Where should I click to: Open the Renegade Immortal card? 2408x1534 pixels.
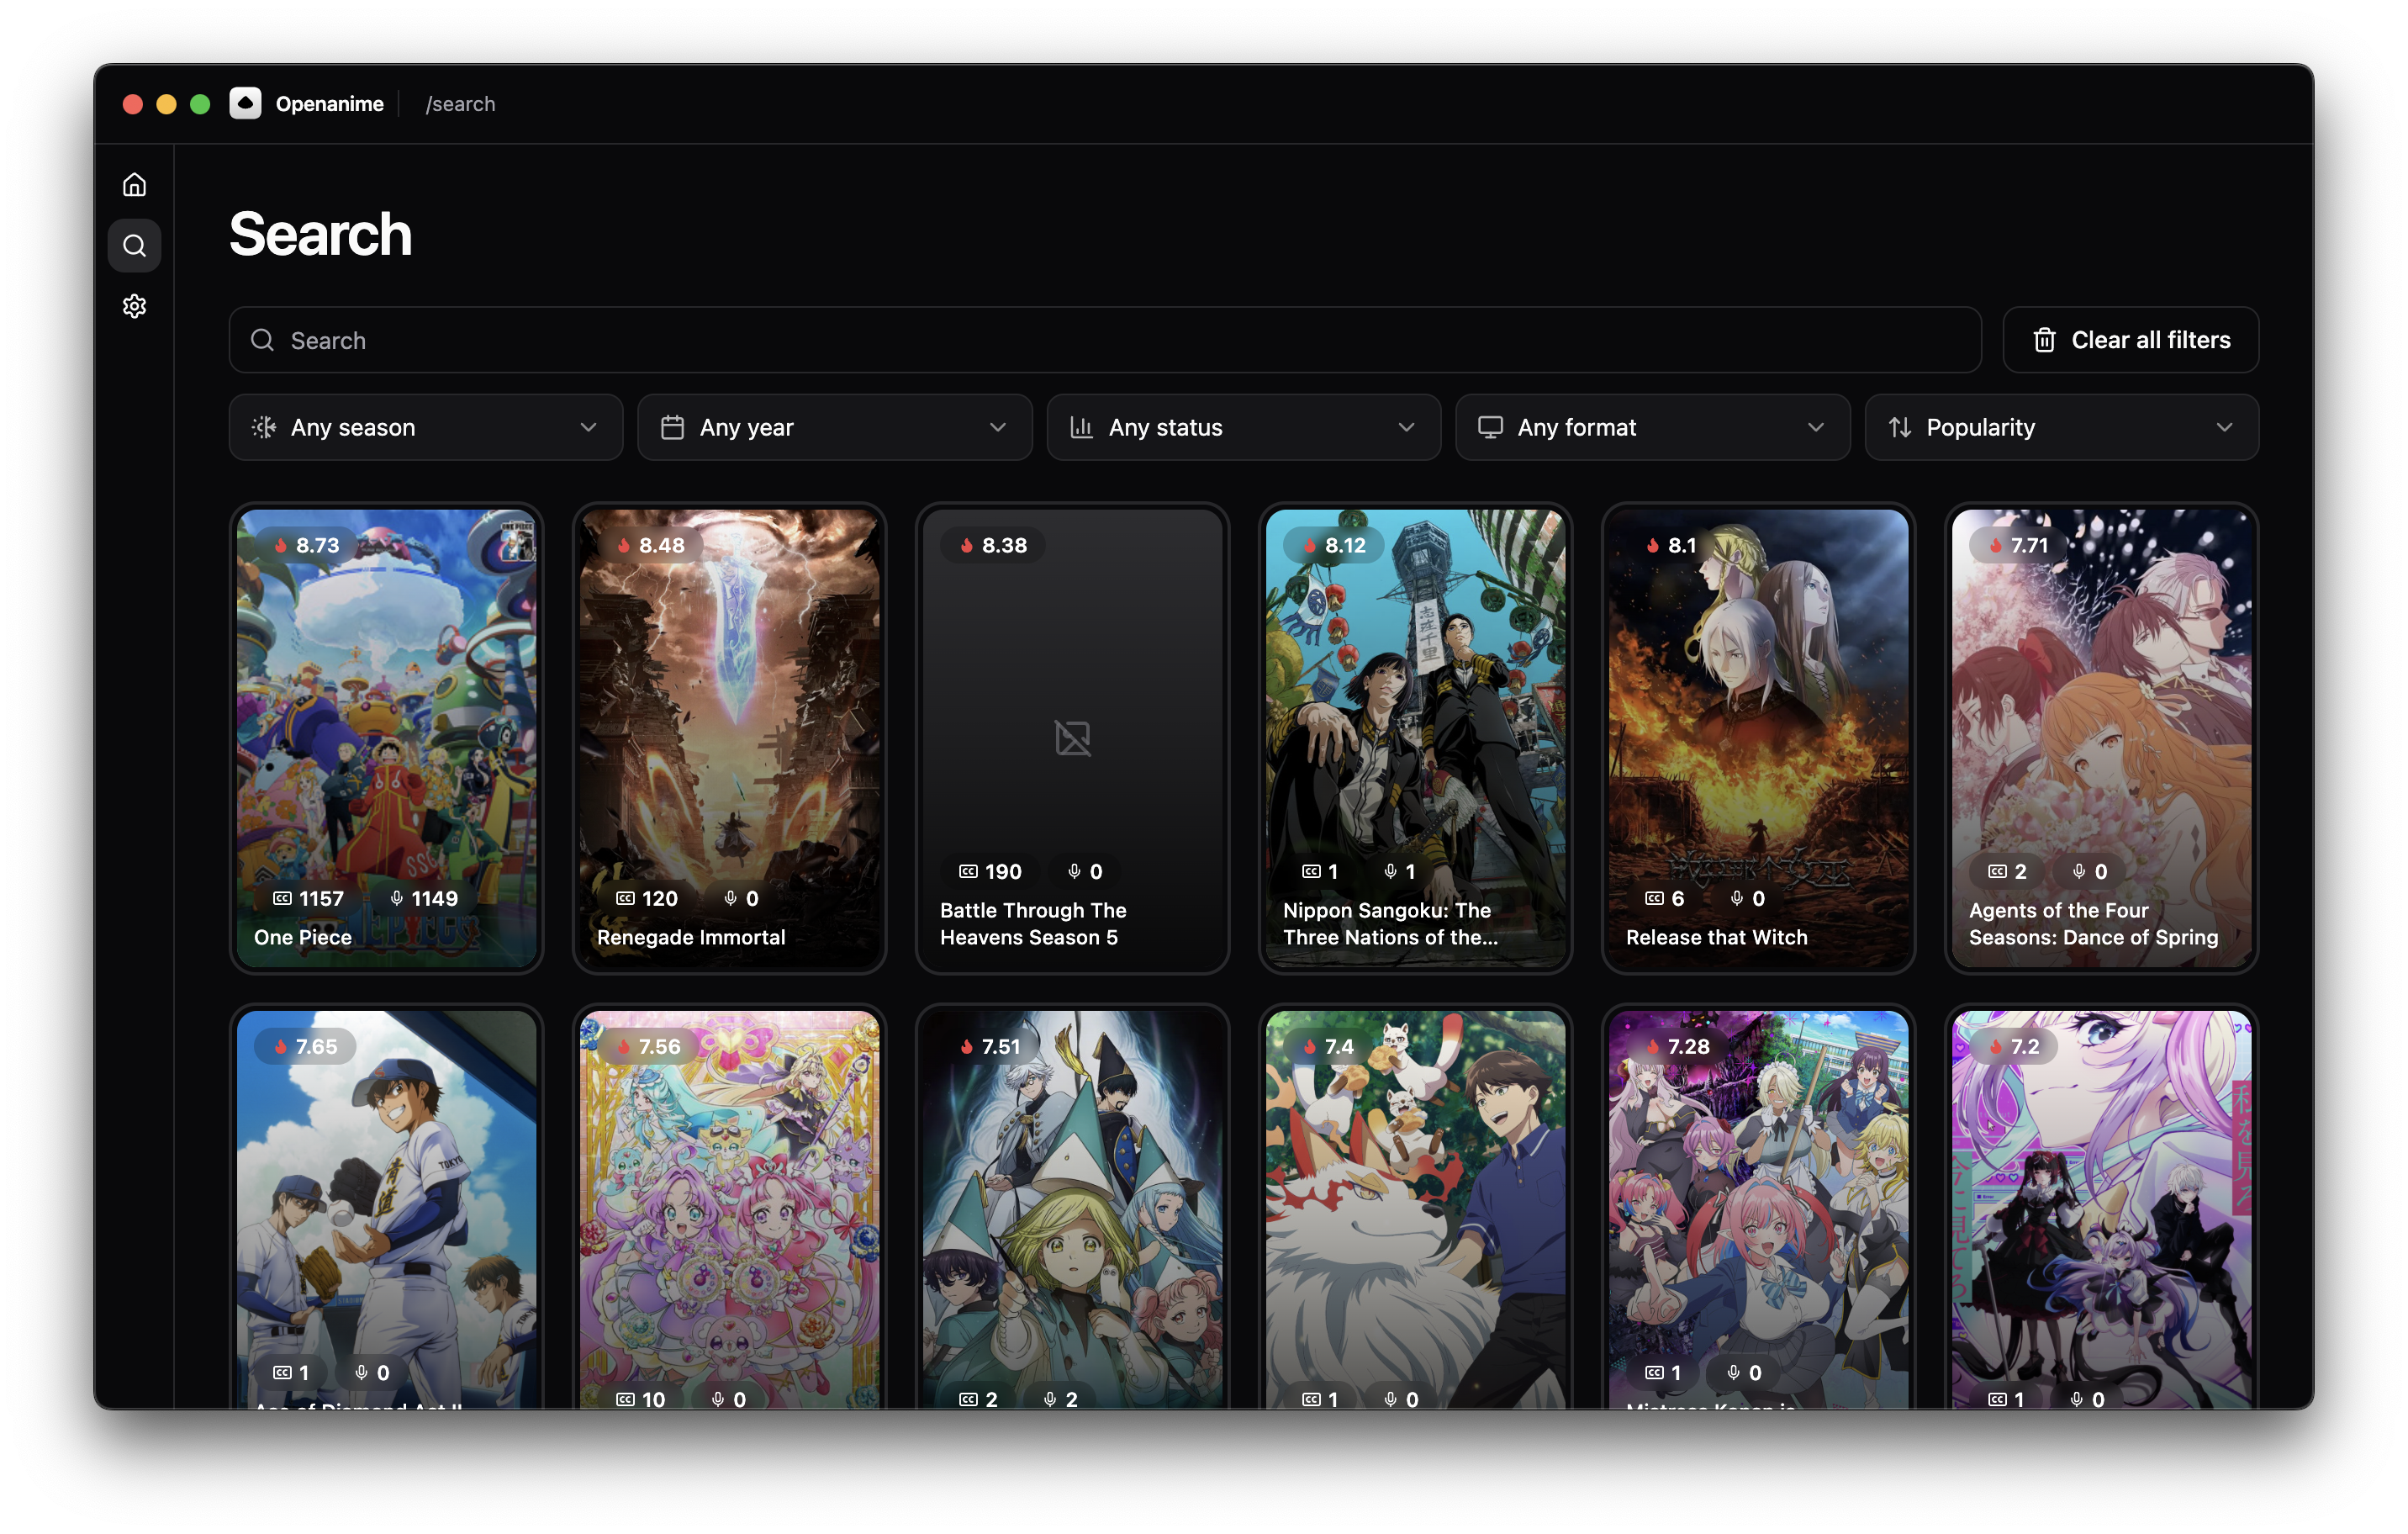(x=729, y=738)
